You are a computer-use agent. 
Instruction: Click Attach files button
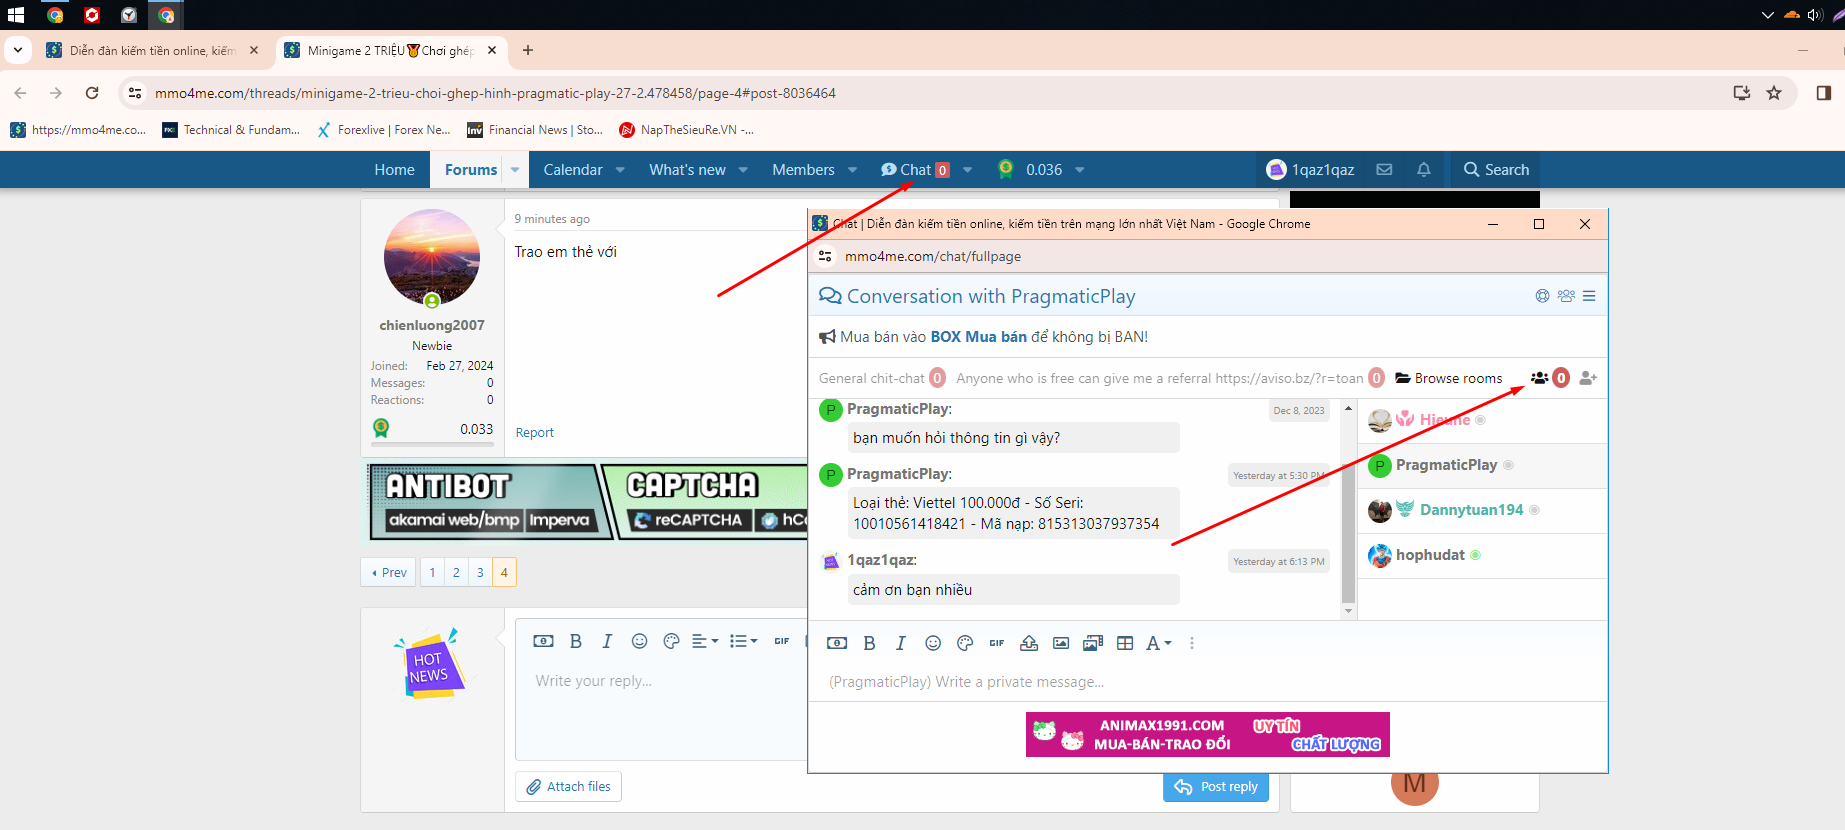pos(569,787)
